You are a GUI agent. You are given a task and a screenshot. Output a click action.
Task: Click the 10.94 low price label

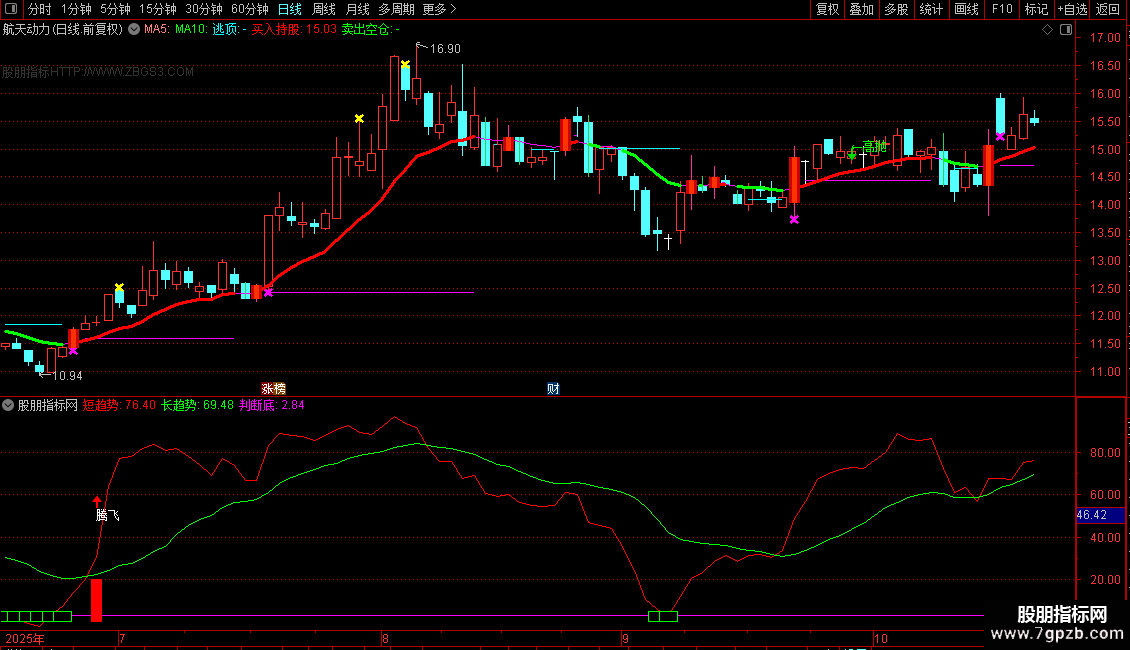coord(67,375)
